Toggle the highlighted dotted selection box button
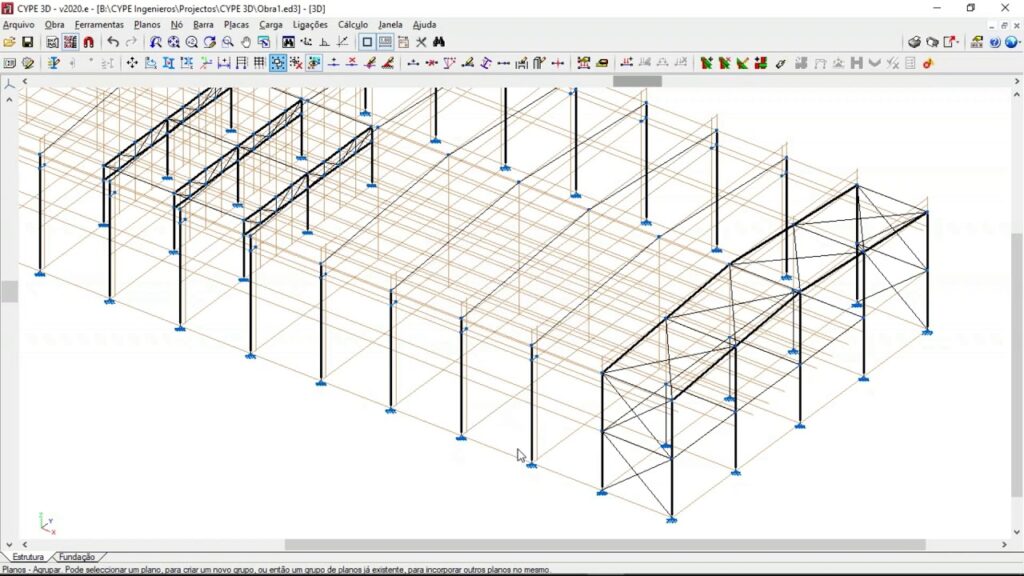 278,63
